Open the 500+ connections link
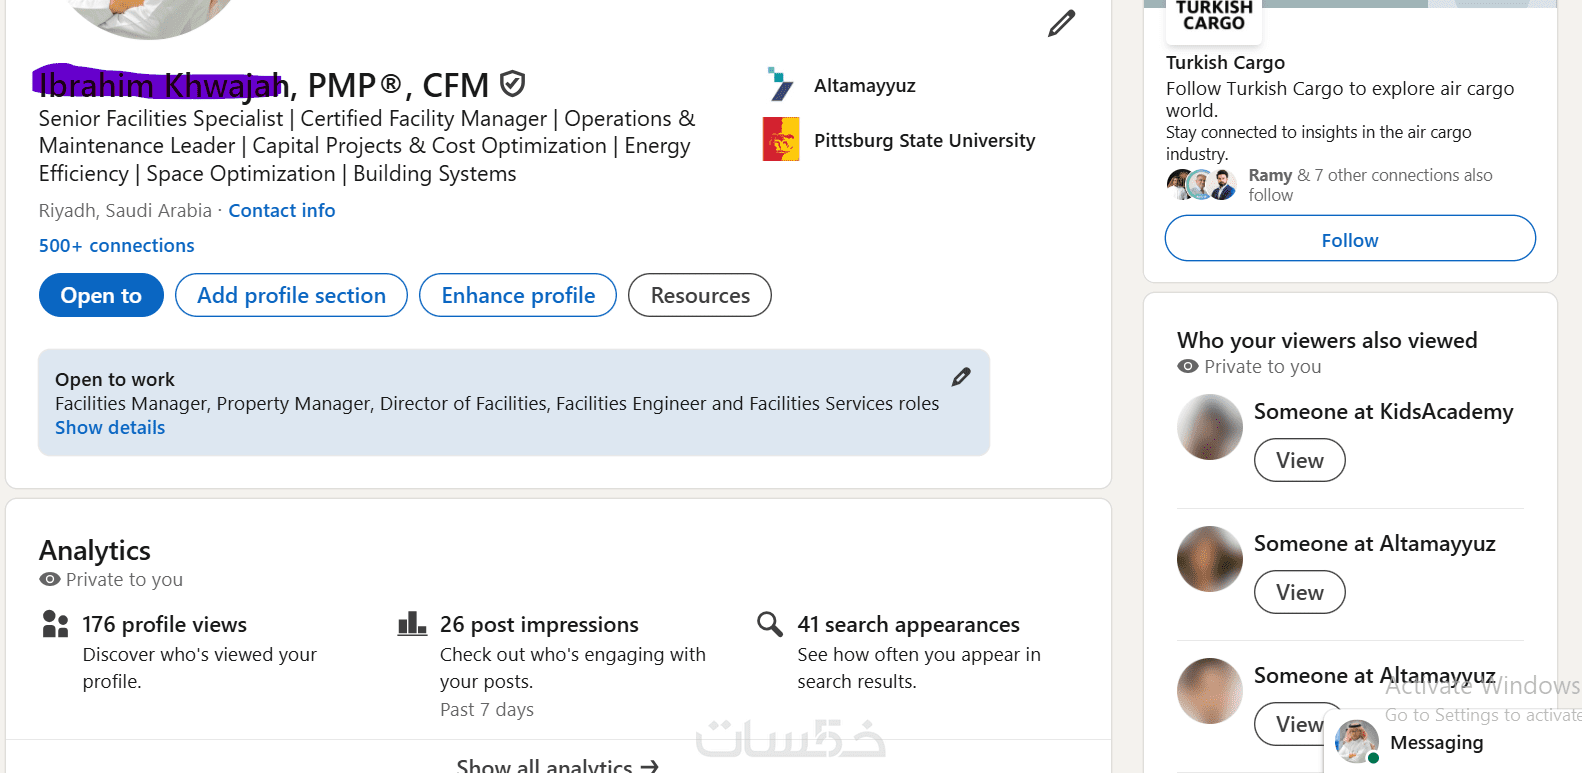Image resolution: width=1582 pixels, height=773 pixels. coord(117,246)
